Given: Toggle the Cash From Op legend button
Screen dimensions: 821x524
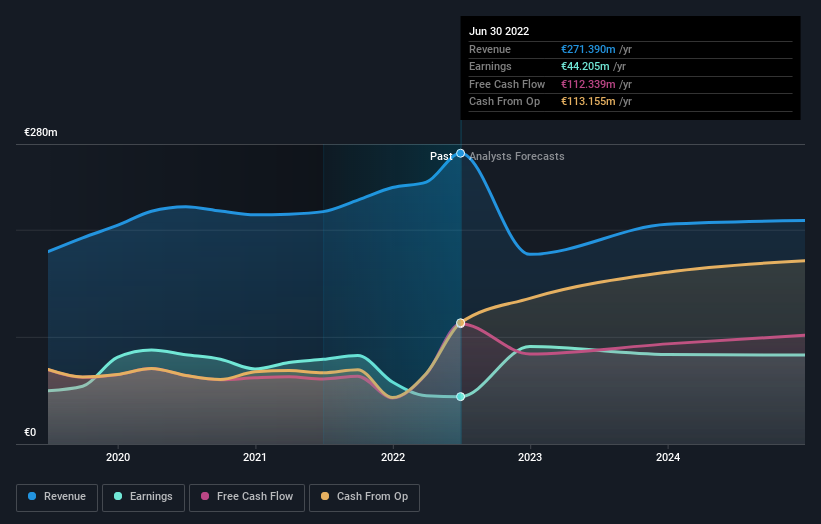Looking at the screenshot, I should [364, 497].
